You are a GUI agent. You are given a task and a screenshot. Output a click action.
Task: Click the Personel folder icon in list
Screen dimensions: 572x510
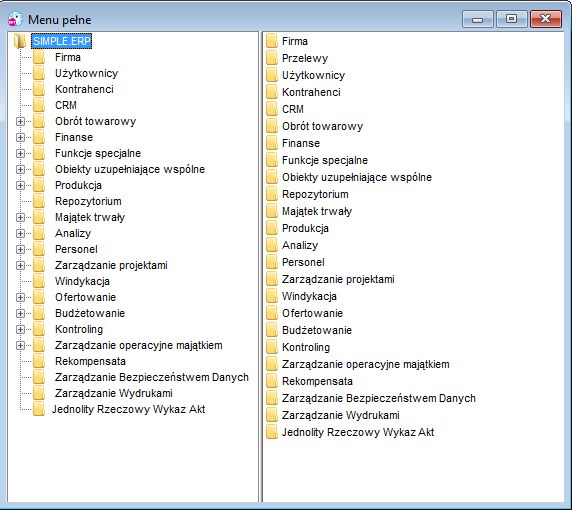tap(272, 262)
